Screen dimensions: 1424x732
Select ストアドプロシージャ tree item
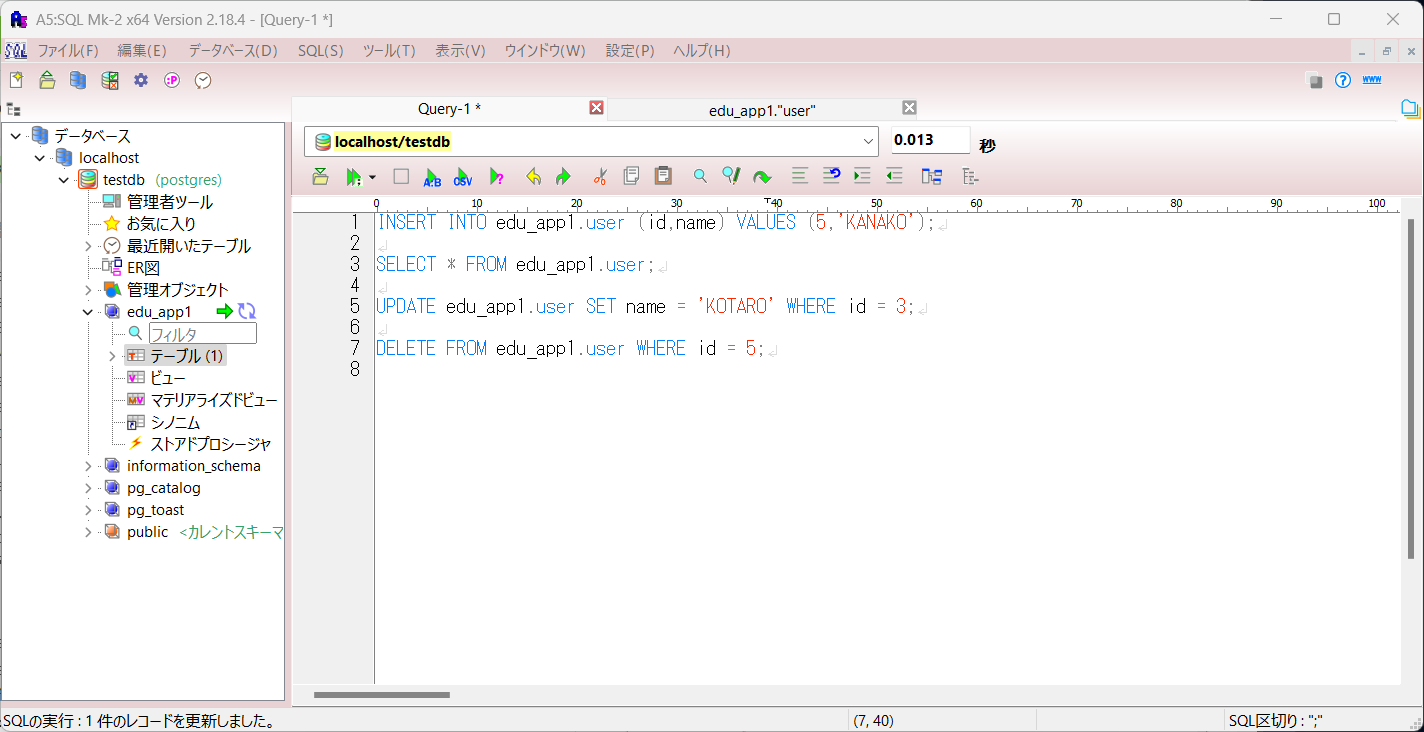pyautogui.click(x=211, y=444)
